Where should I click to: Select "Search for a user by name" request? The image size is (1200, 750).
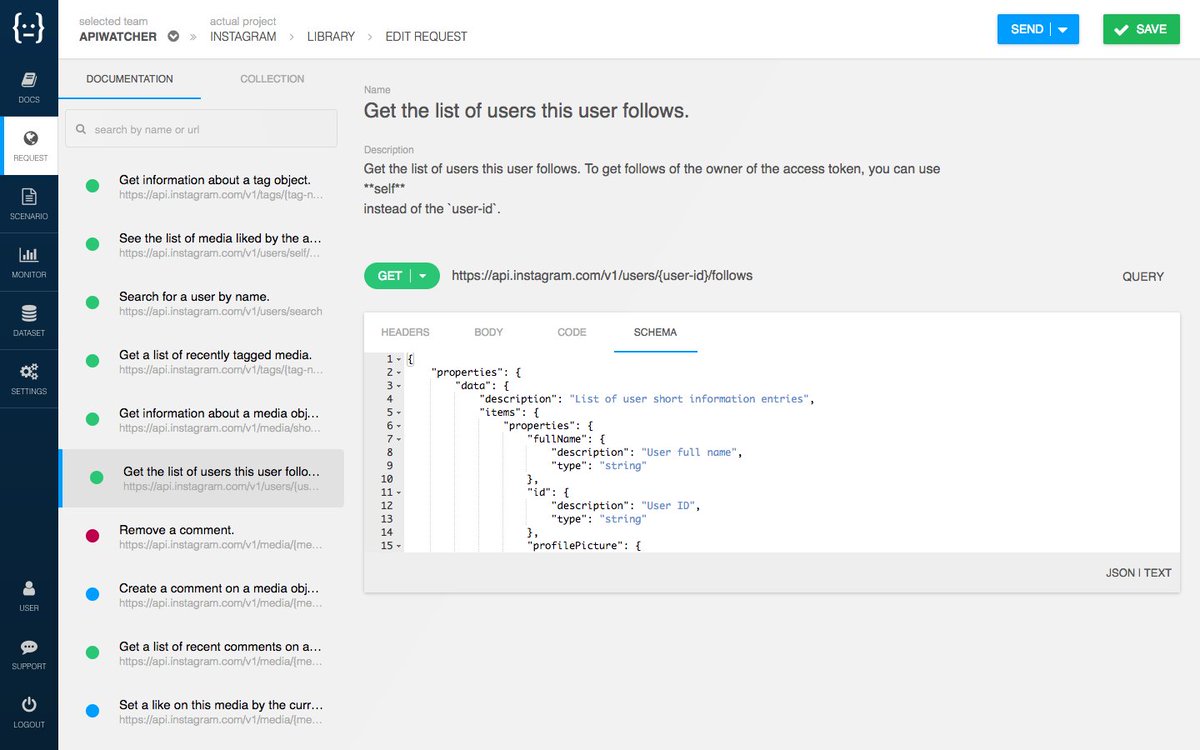tap(201, 303)
